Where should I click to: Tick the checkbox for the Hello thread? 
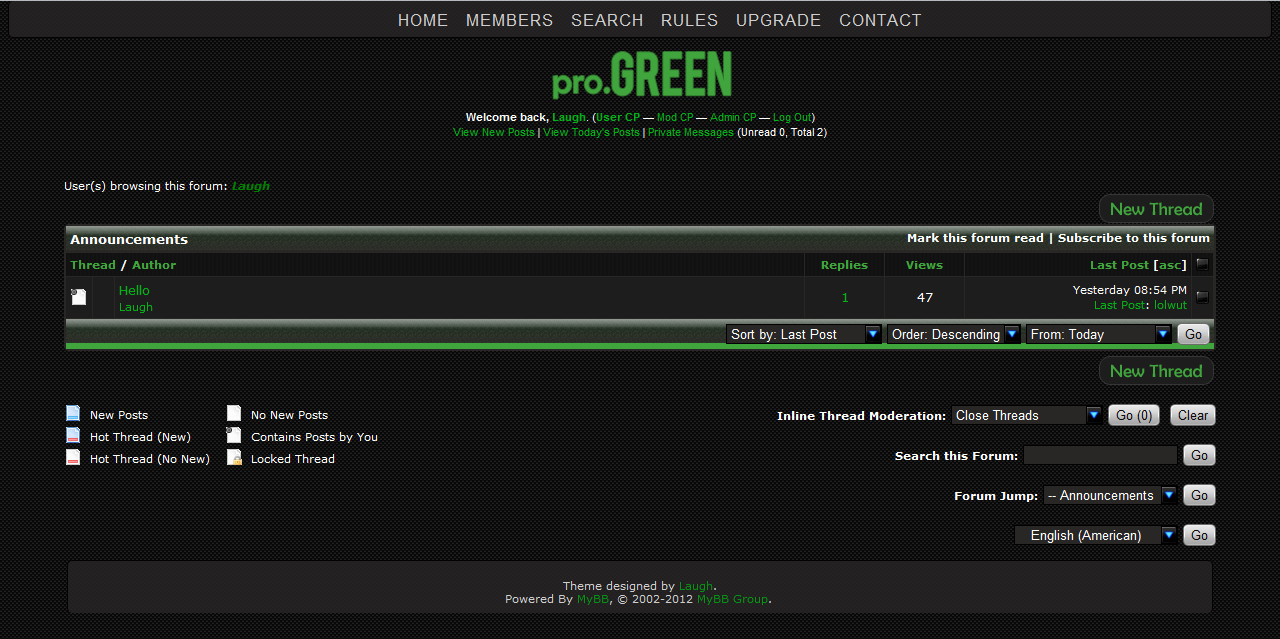tap(1203, 297)
